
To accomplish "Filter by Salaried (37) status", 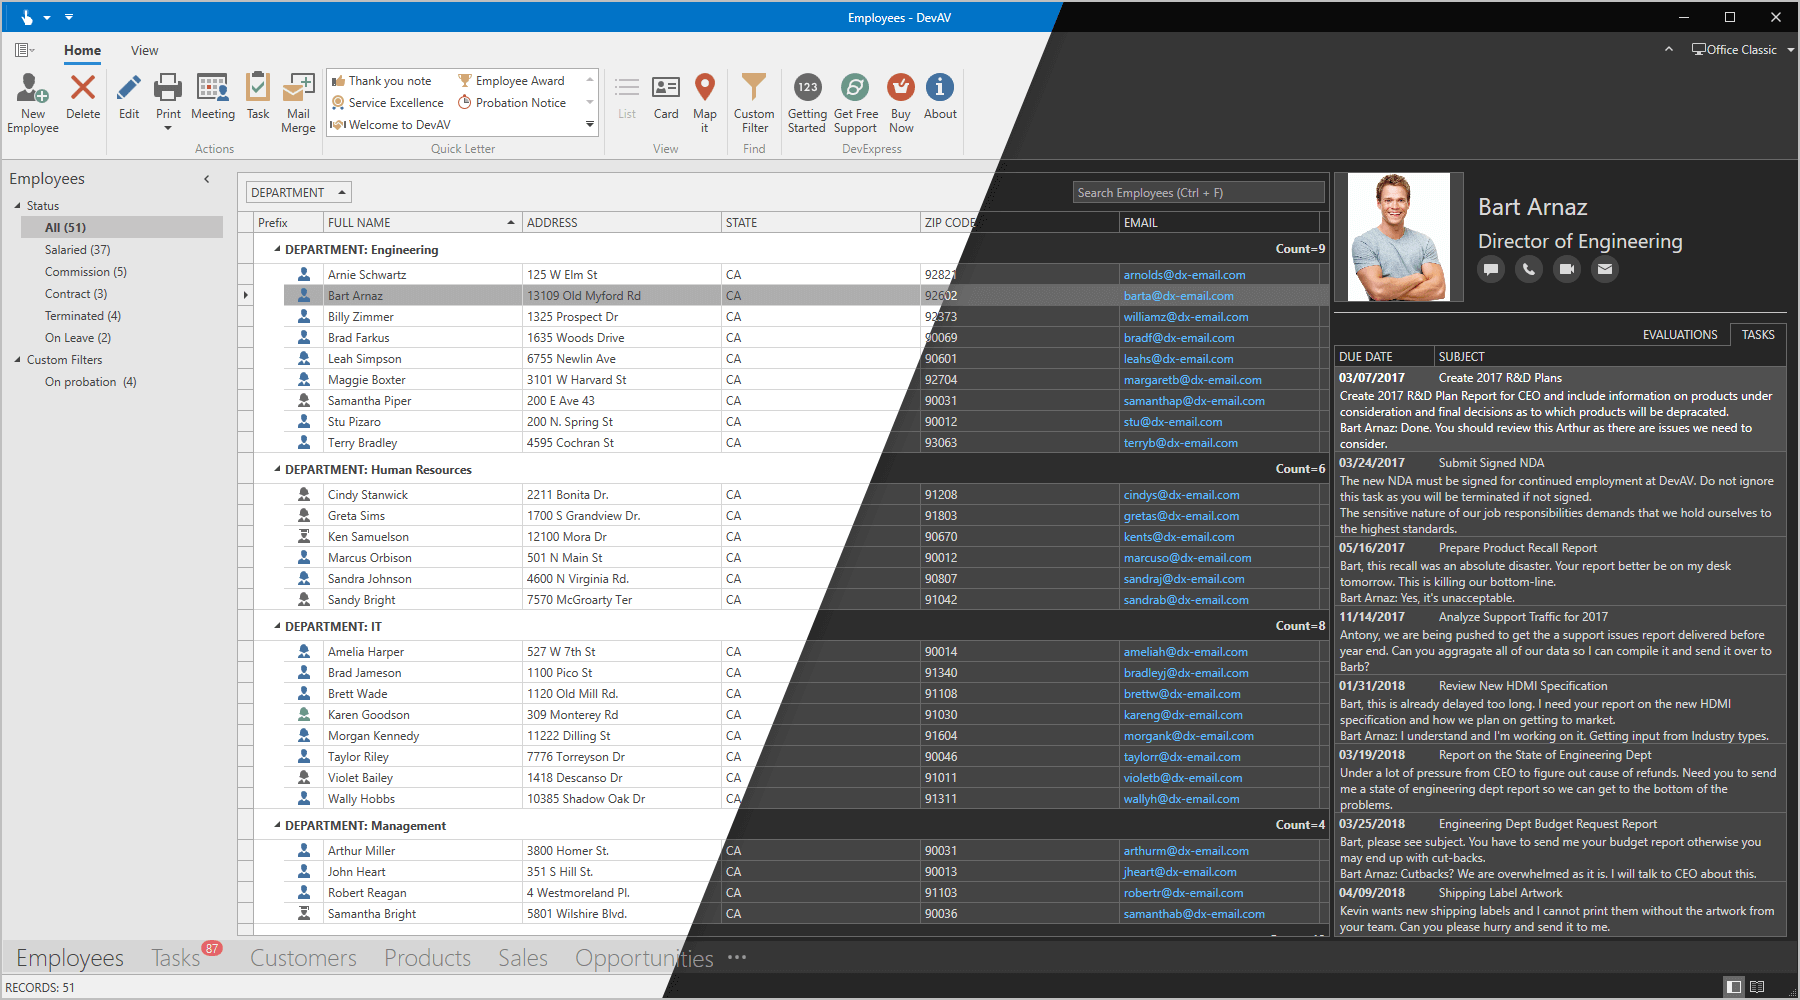I will point(78,250).
